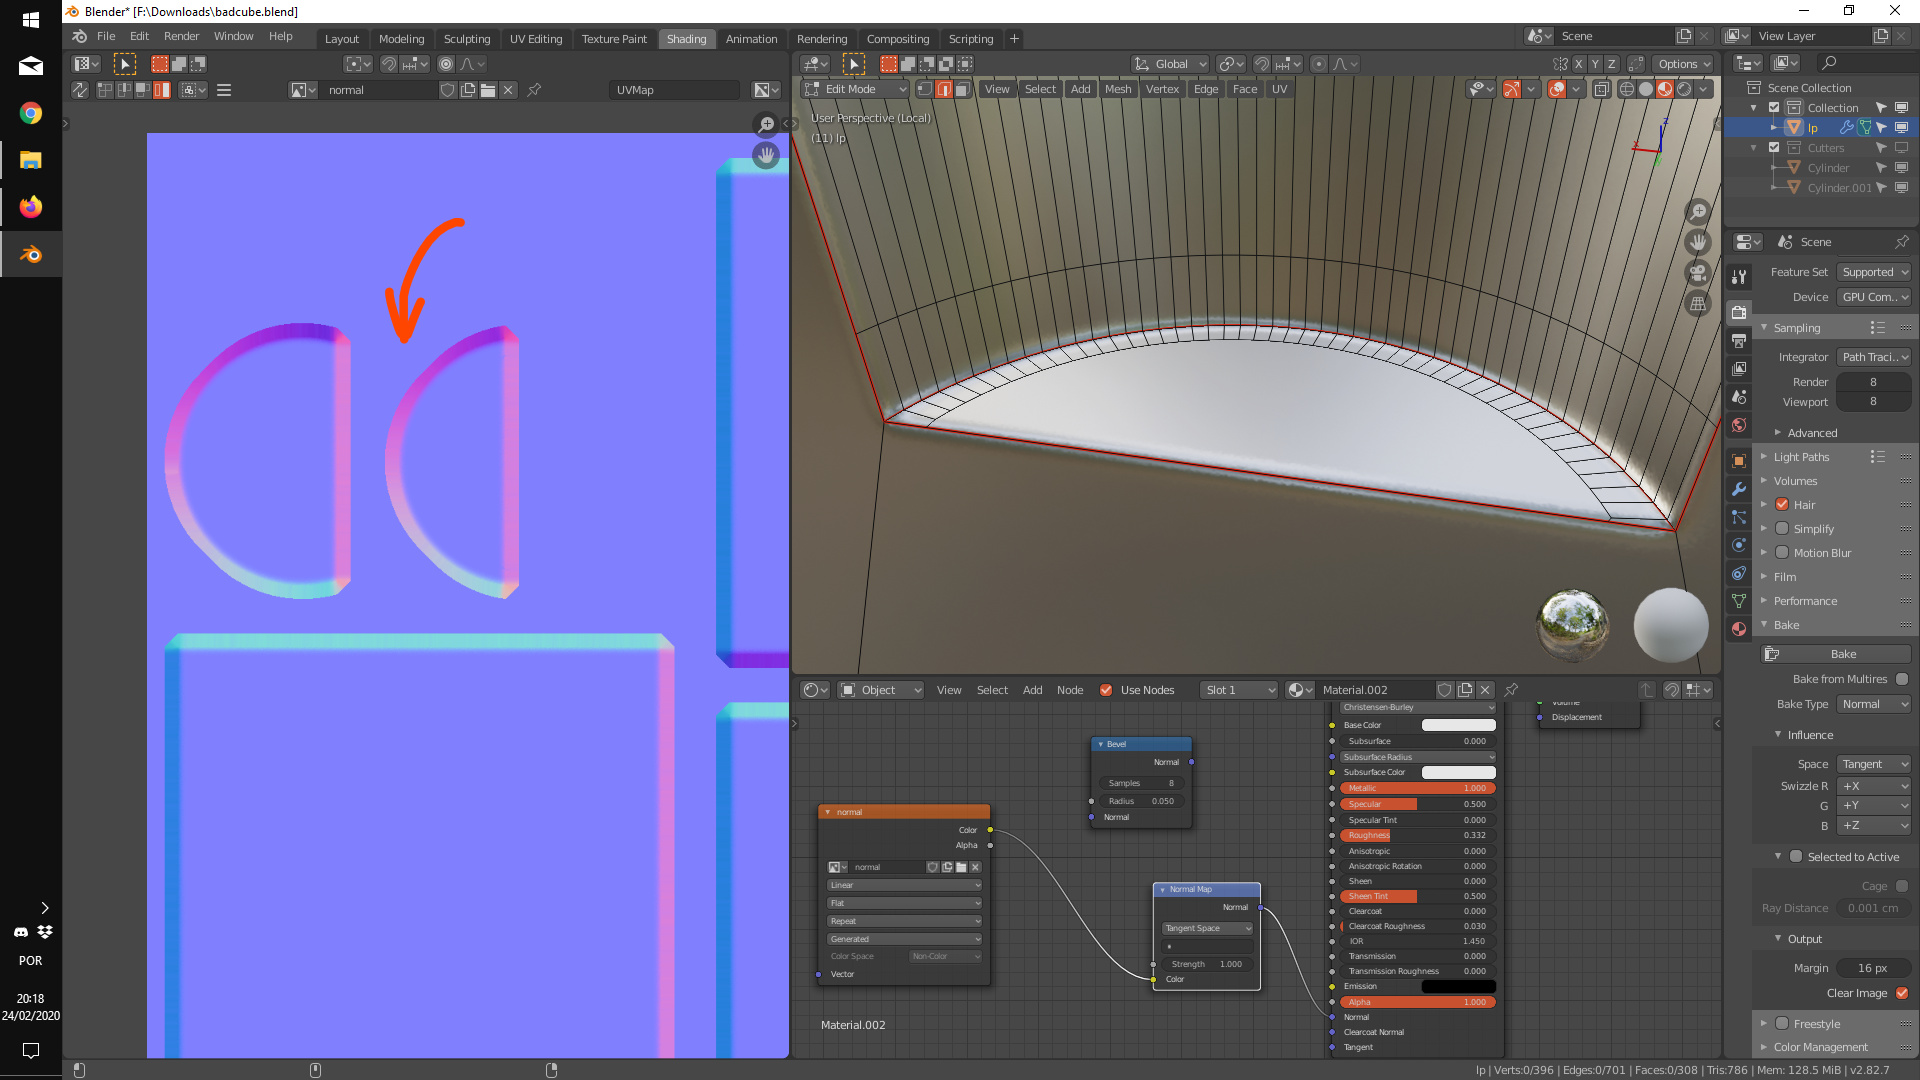1920x1080 pixels.
Task: Expand the Advanced section under Sampling
Action: [x=1810, y=432]
